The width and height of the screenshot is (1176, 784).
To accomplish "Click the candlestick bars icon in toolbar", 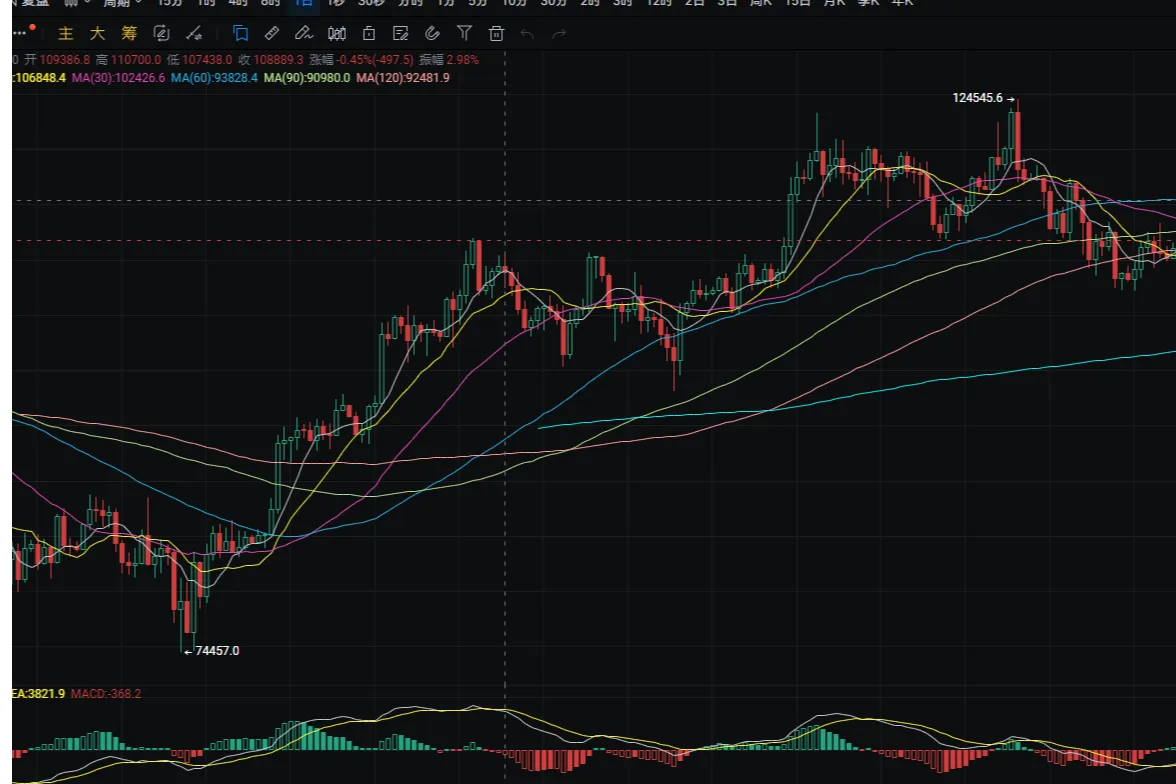I will pos(337,33).
